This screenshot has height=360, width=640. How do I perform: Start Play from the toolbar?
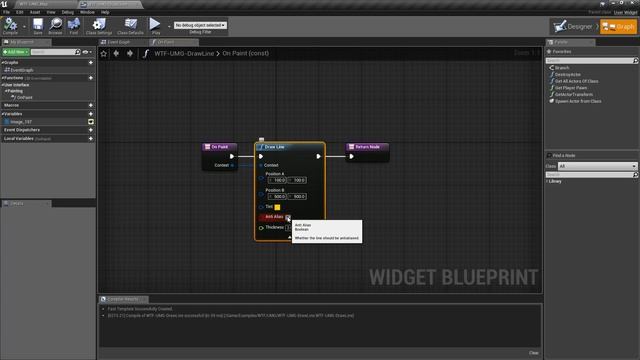155,26
